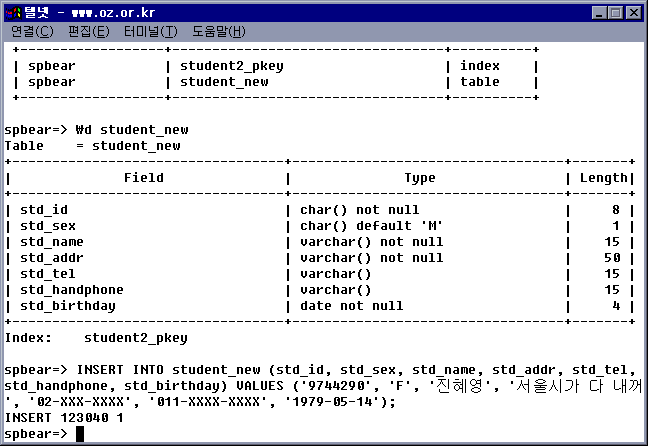This screenshot has height=446, width=648.
Task: Open the 도움말(H) menu
Action: [218, 32]
